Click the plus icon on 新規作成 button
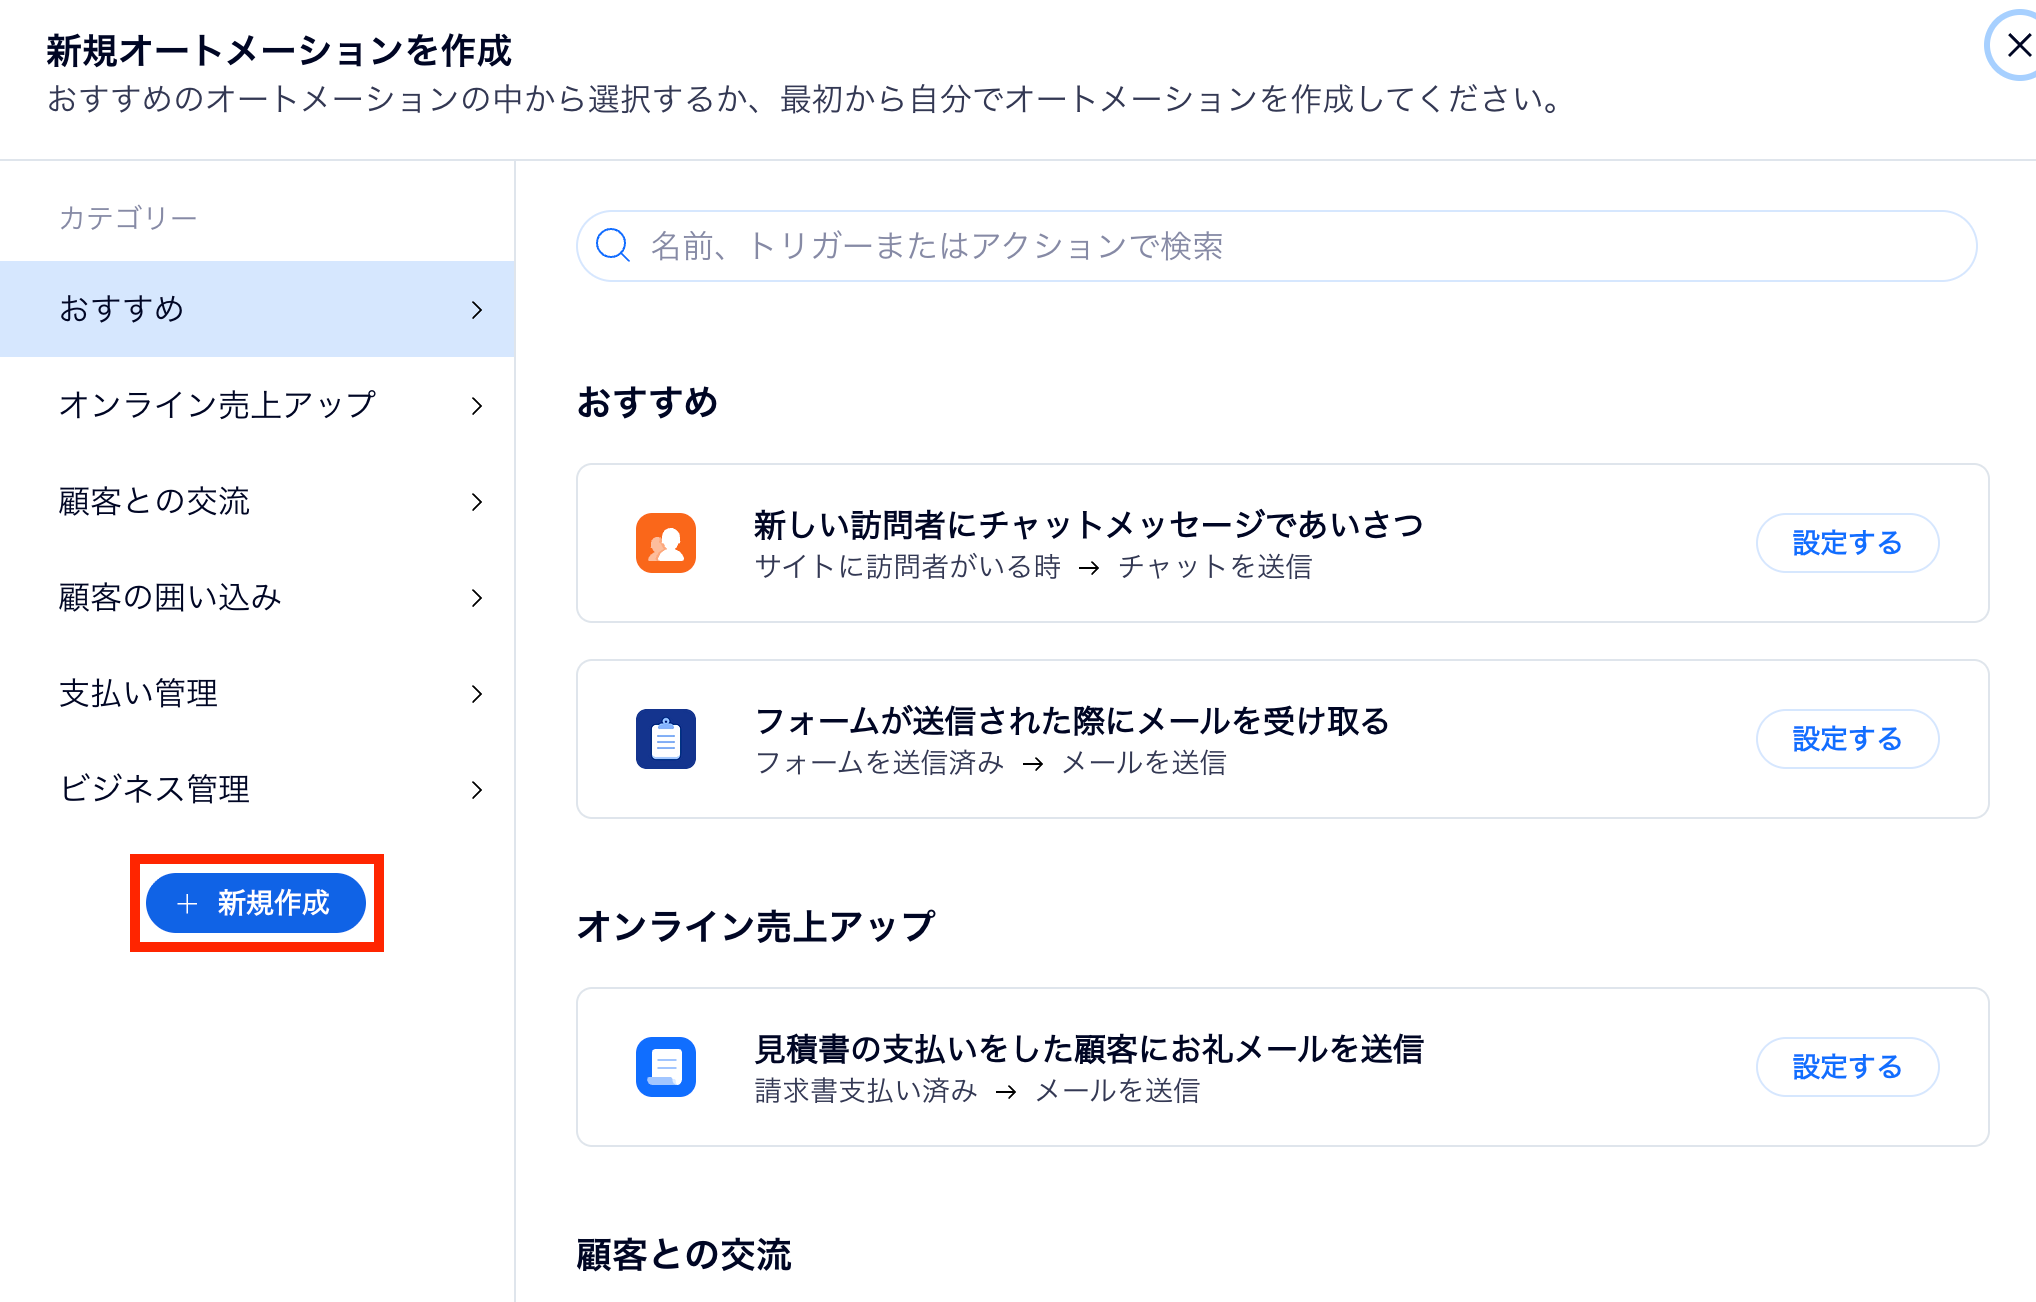Screen dimensions: 2036x1302 click(x=187, y=904)
